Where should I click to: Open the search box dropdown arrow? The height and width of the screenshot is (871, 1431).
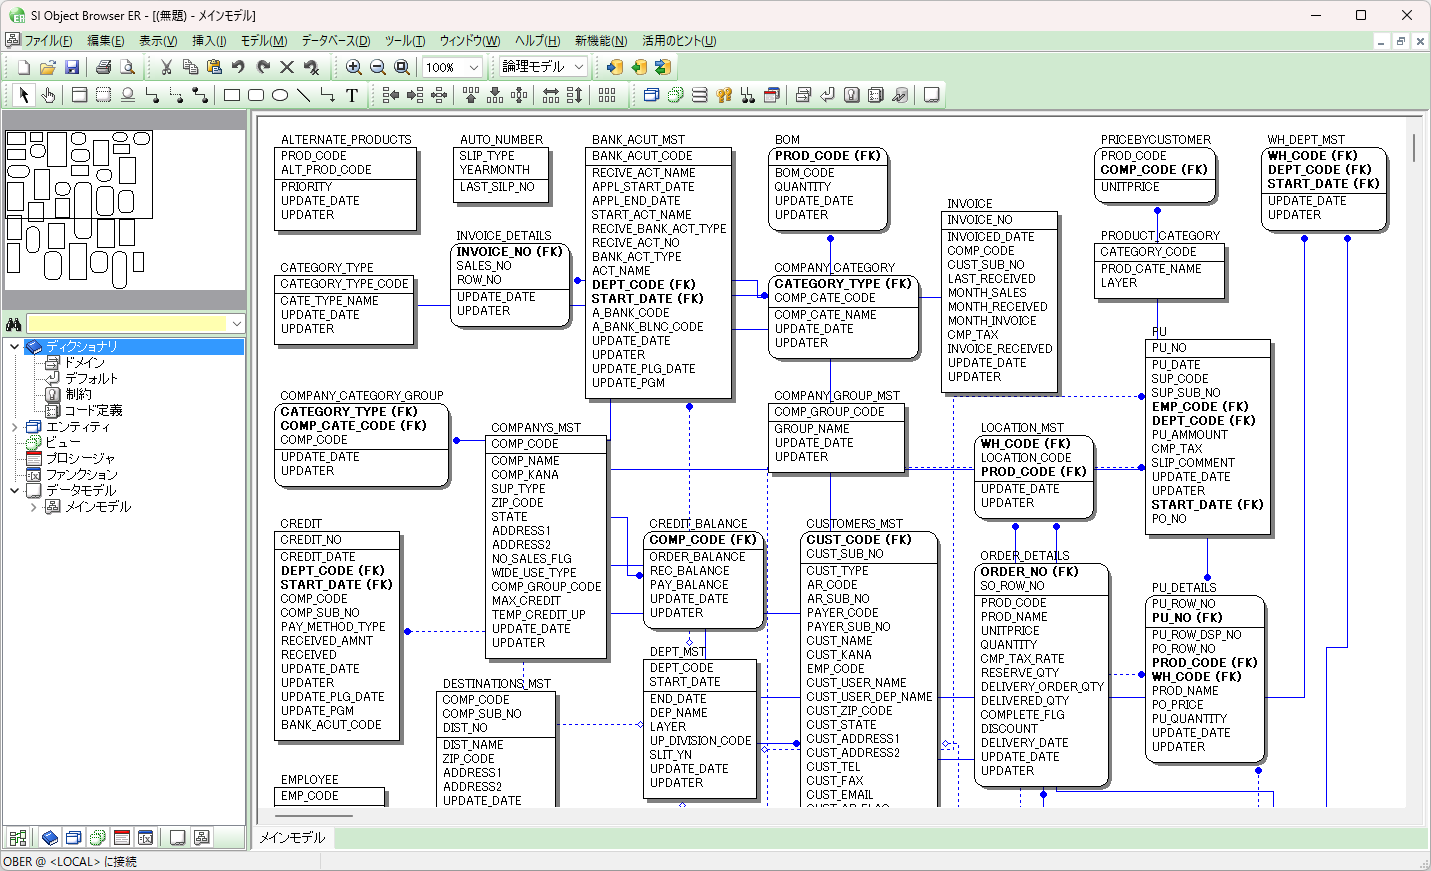pyautogui.click(x=236, y=324)
